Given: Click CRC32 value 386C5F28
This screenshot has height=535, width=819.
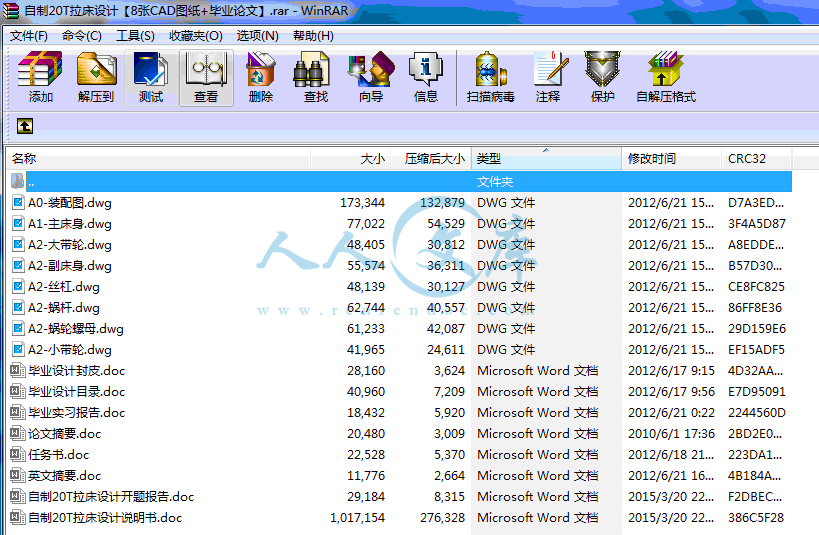Looking at the screenshot, I should pyautogui.click(x=756, y=518).
